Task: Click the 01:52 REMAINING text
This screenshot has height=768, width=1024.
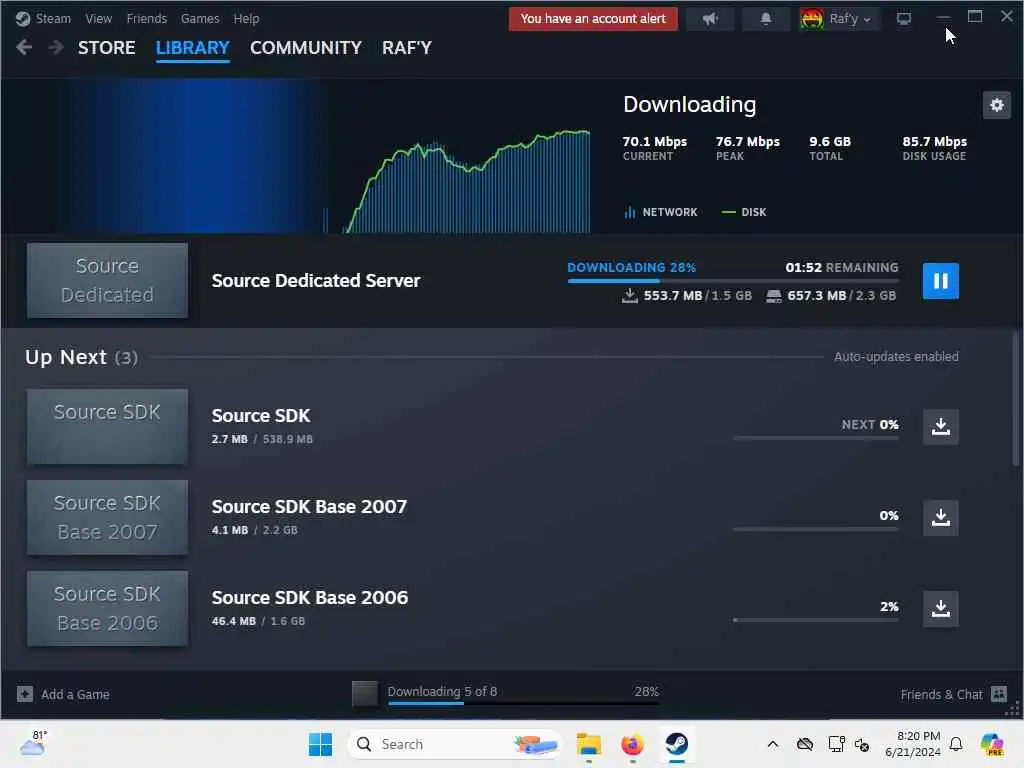Action: coord(842,268)
